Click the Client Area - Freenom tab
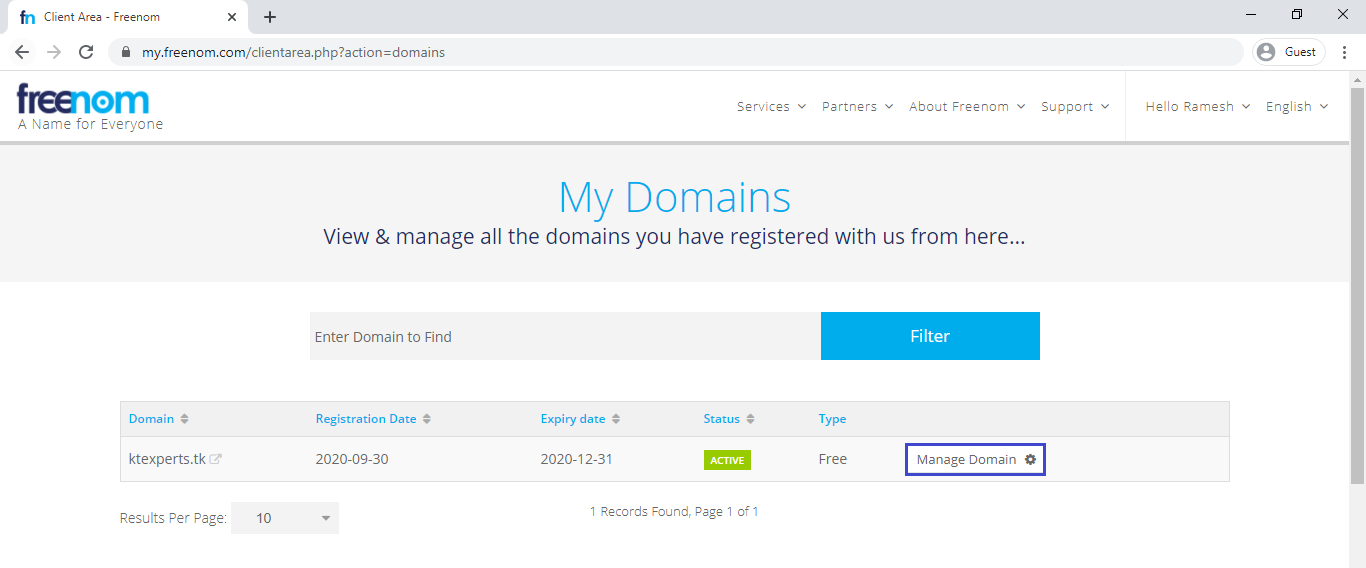The image size is (1366, 568). coord(127,17)
